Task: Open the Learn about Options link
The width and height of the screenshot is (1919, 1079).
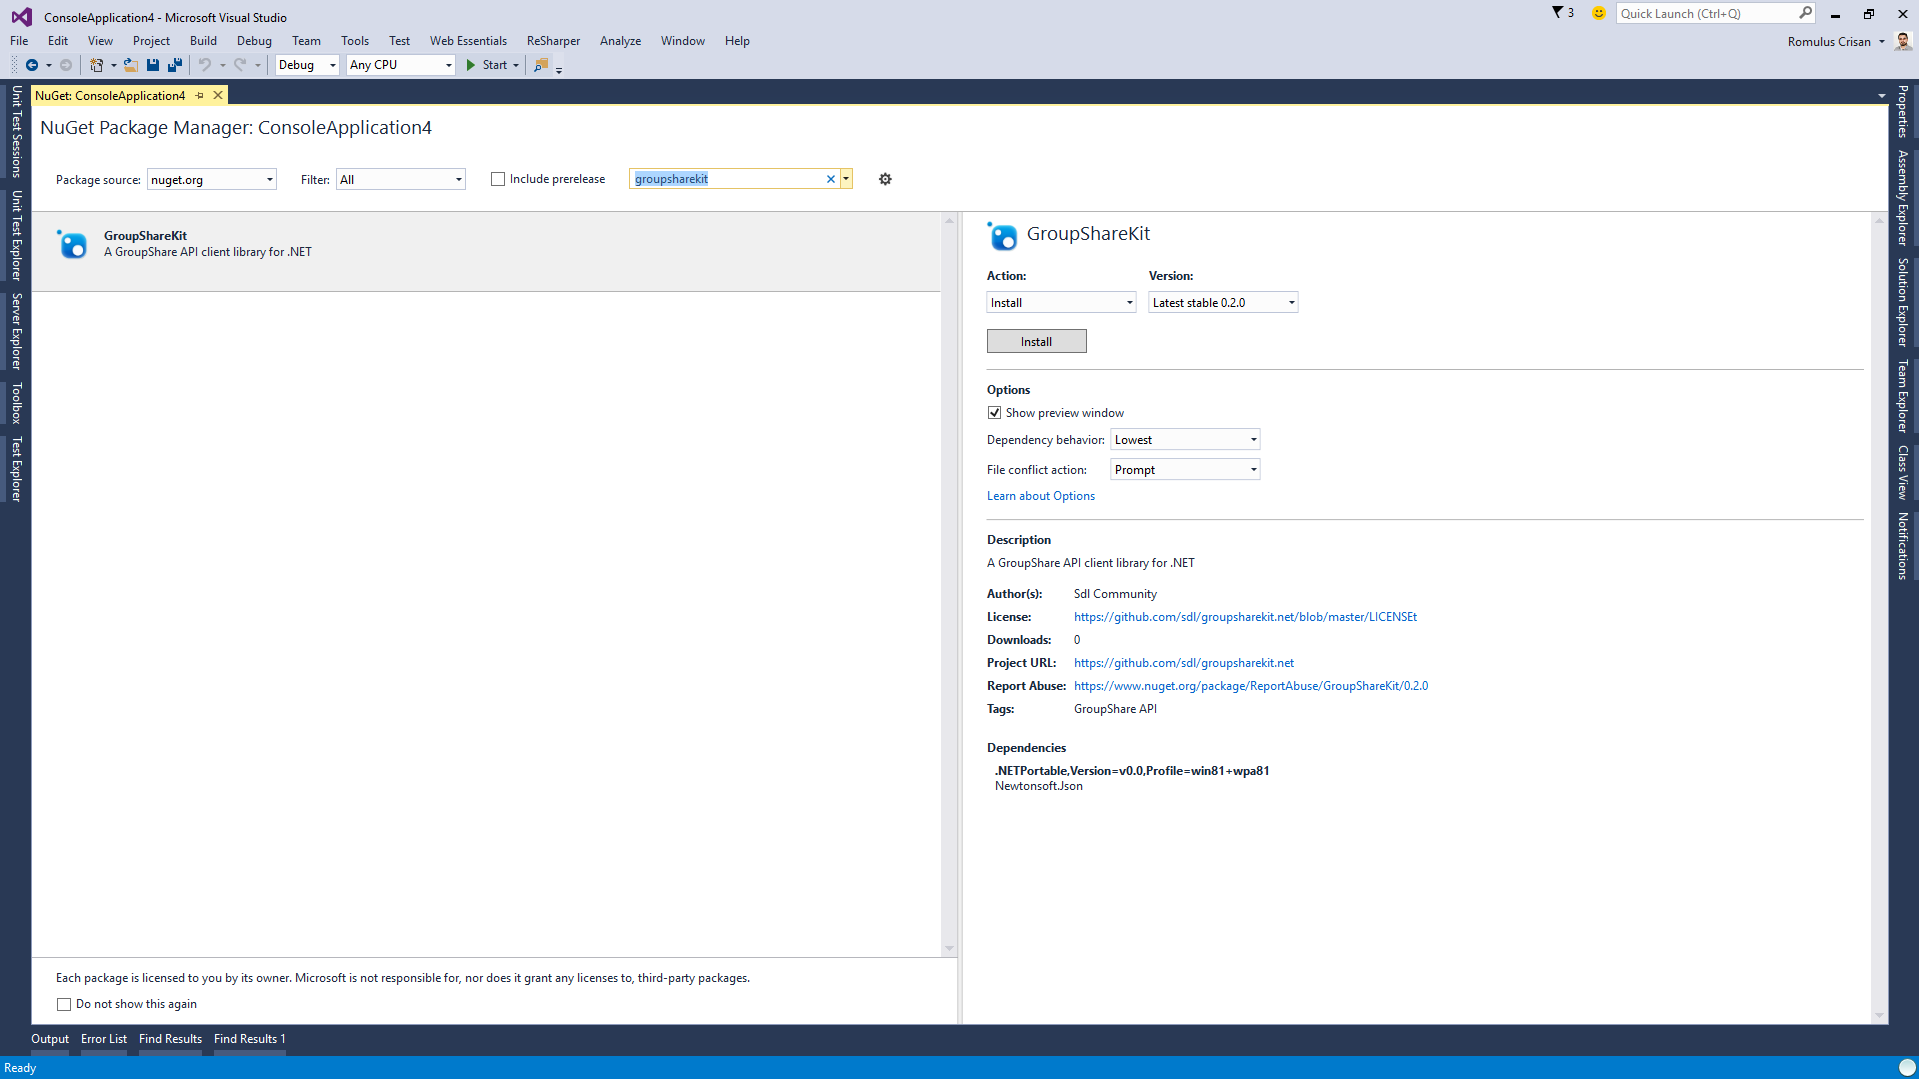Action: click(1040, 496)
